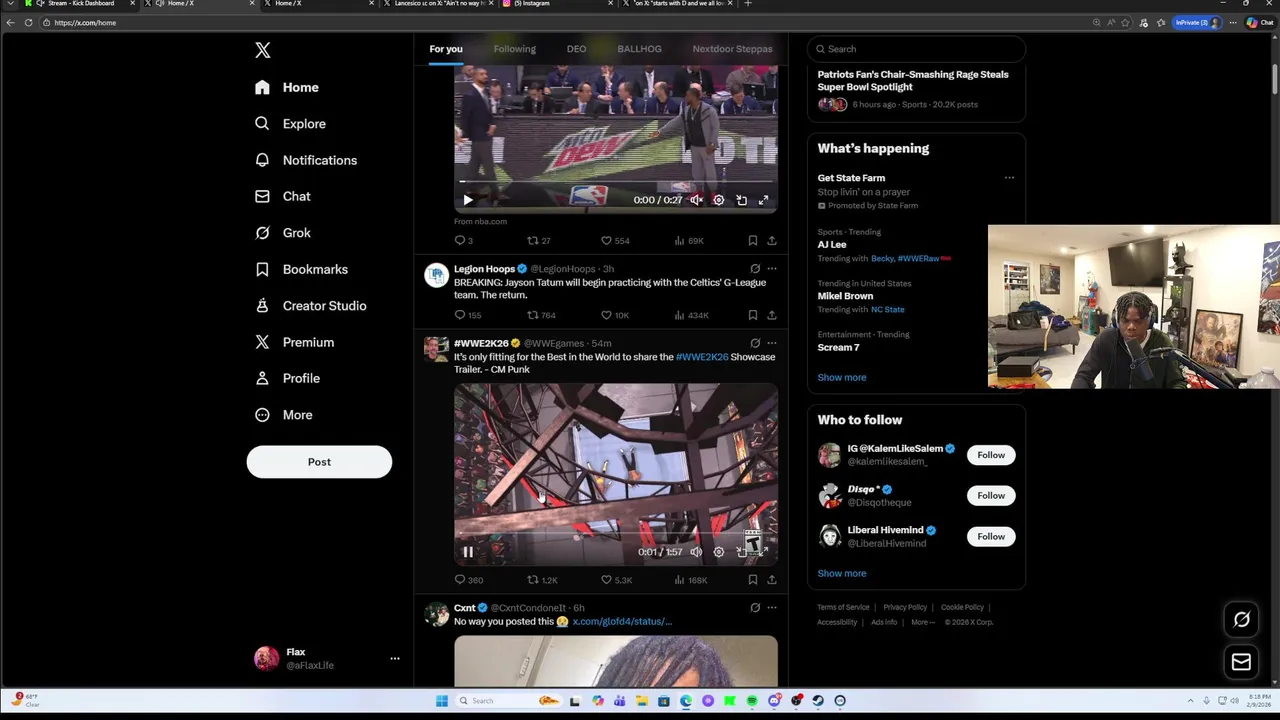This screenshot has width=1280, height=720.
Task: Follow Liberal Hivemind
Action: pos(991,537)
